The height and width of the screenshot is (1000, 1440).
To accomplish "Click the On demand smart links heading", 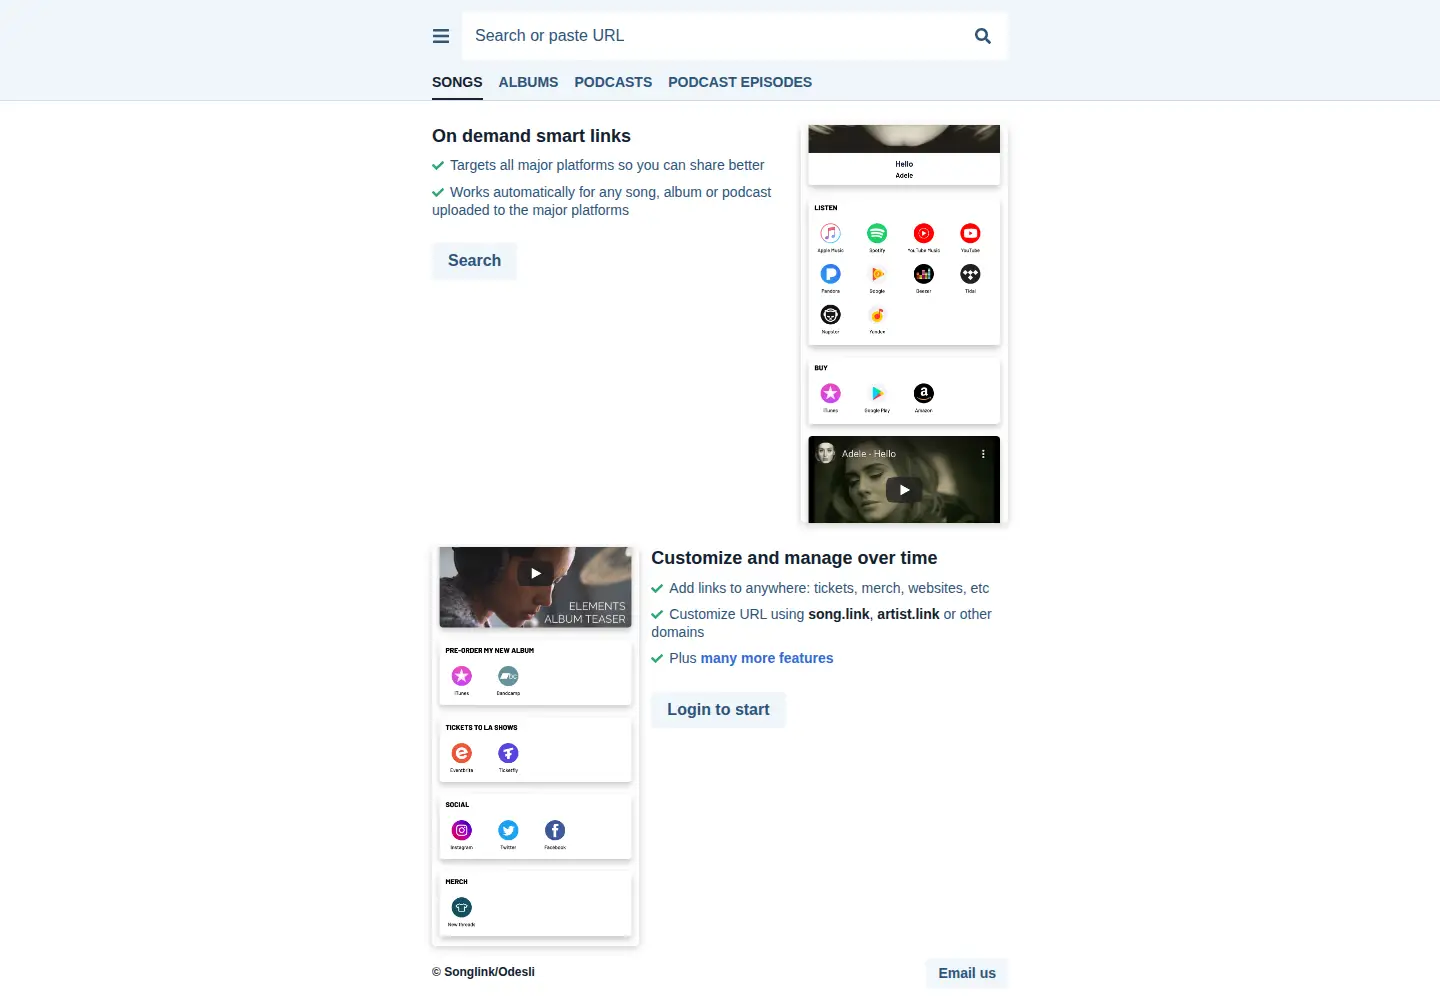I will pyautogui.click(x=531, y=136).
